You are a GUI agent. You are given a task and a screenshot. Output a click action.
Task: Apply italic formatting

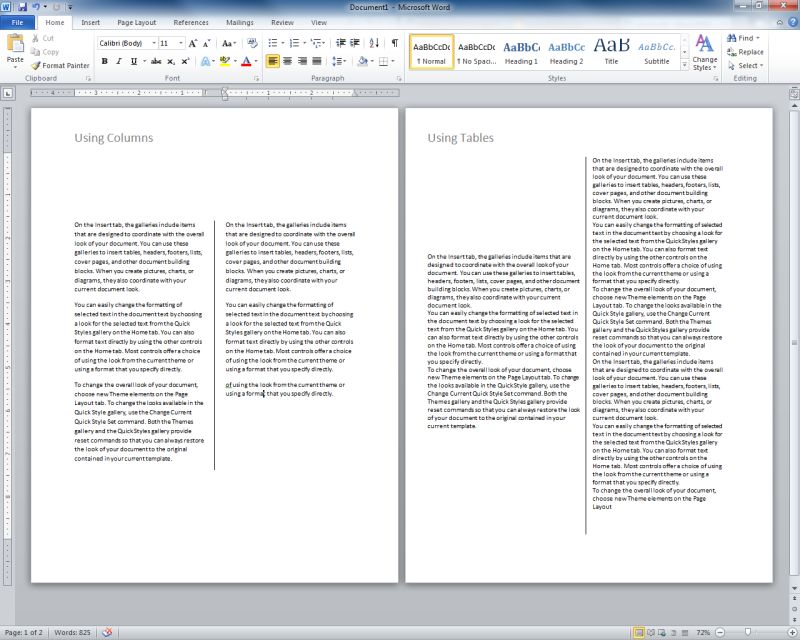[117, 61]
